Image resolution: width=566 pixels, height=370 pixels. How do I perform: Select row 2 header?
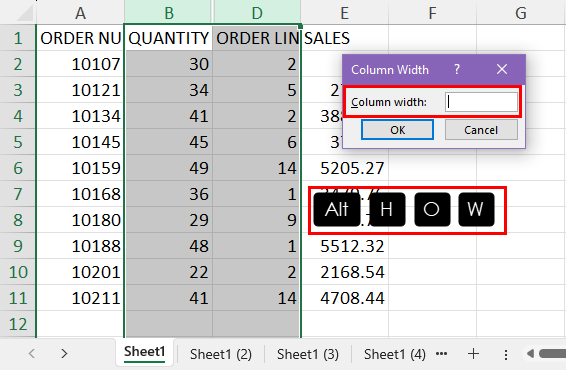click(18, 64)
